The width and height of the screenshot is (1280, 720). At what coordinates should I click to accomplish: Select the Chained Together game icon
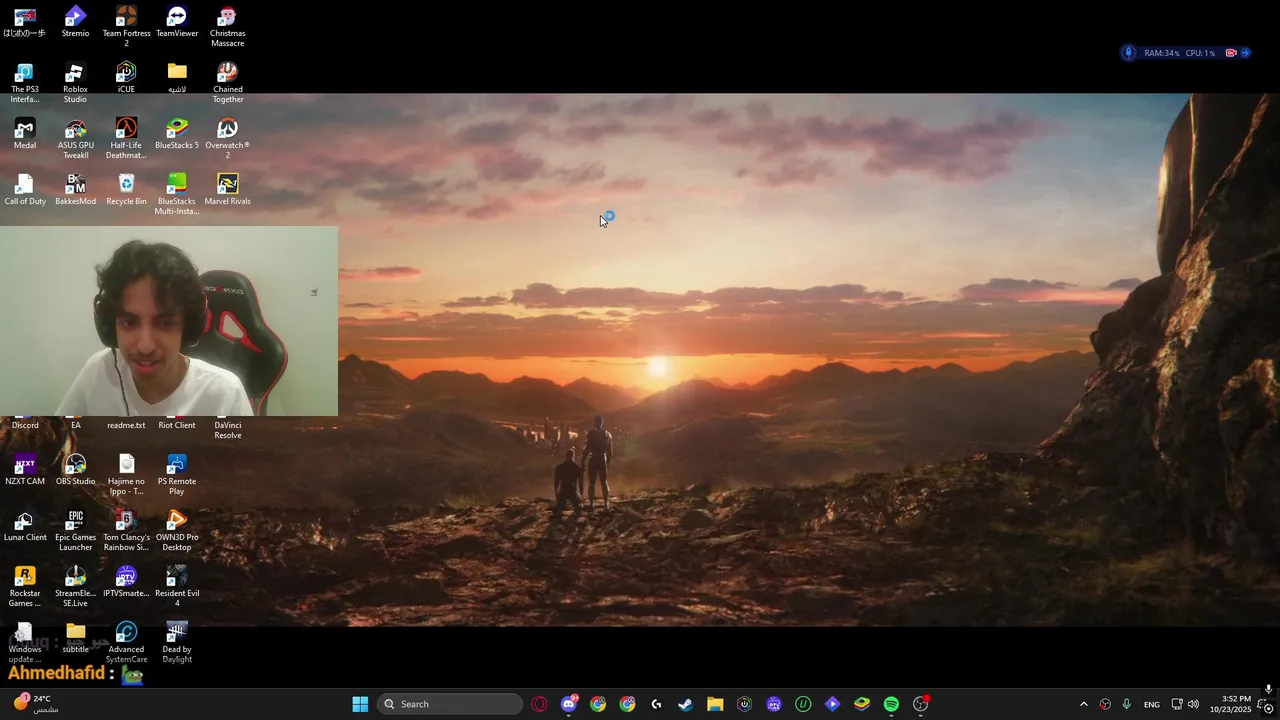[x=227, y=82]
